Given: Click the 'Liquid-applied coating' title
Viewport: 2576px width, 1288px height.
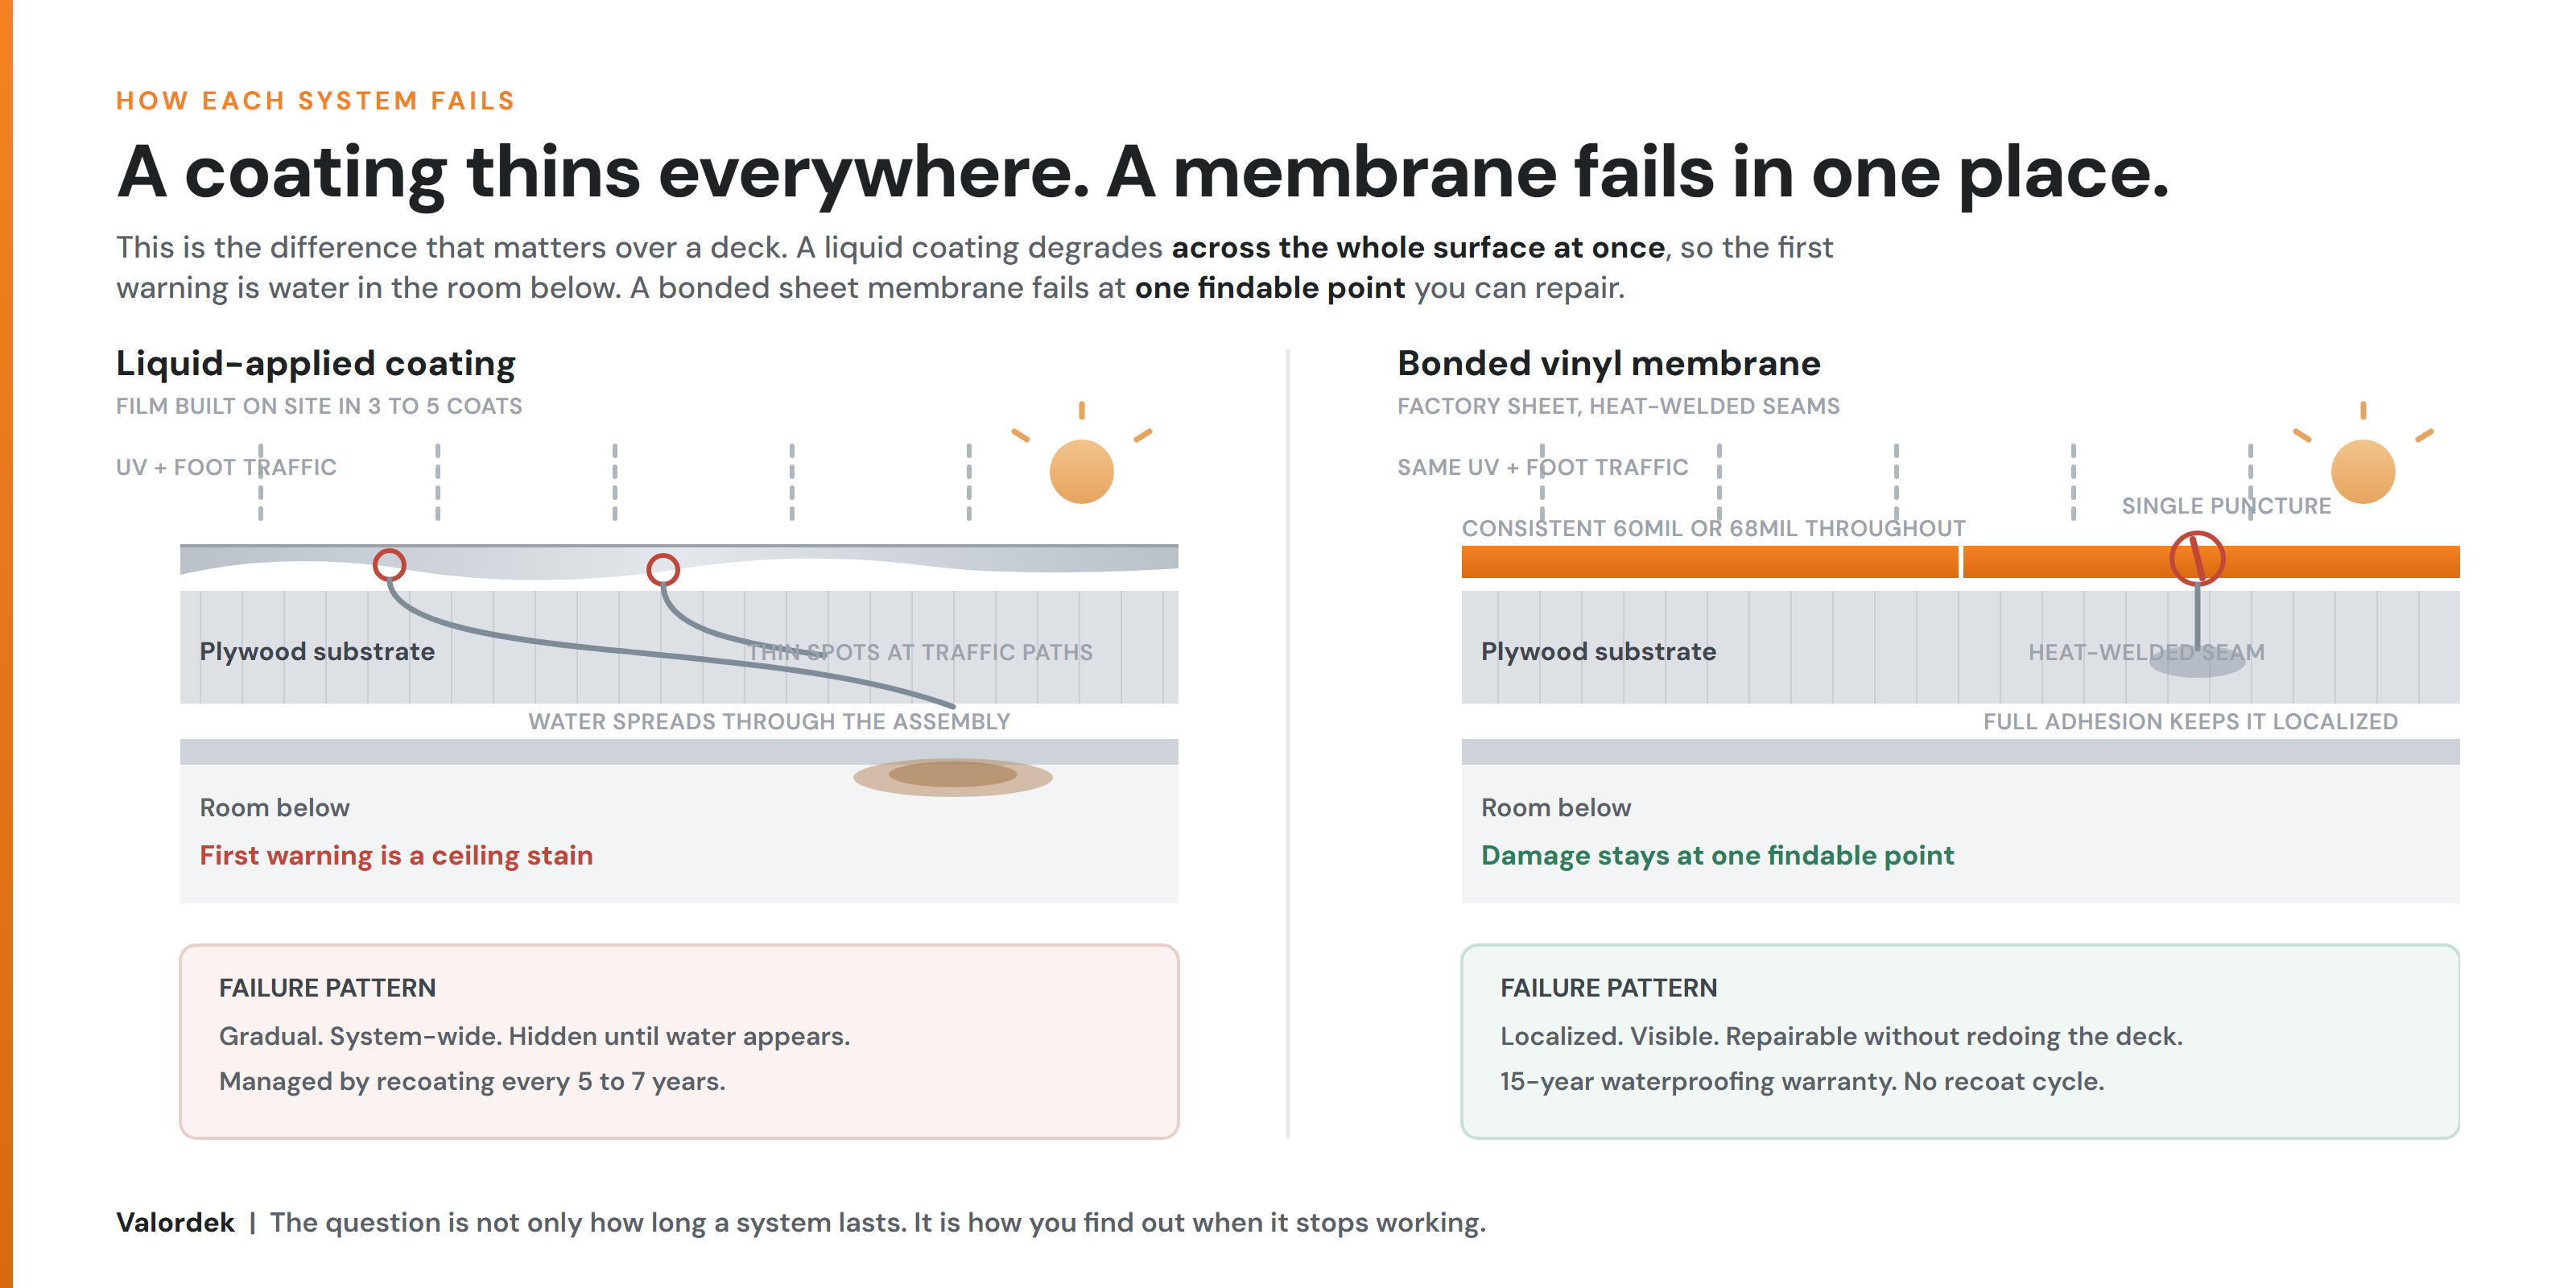Looking at the screenshot, I should [315, 363].
